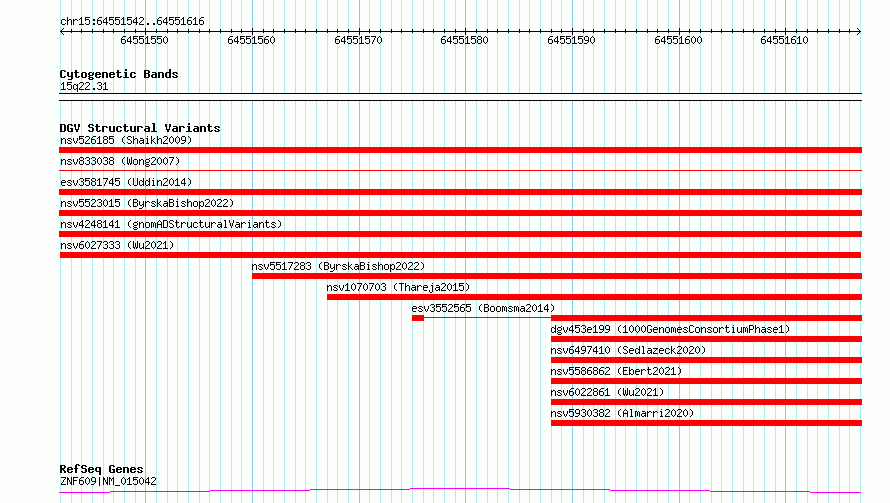Viewport: 890px width, 503px height.
Task: Open nsv5523015 (ByrskaBishop2022) variant details
Action: [x=147, y=203]
